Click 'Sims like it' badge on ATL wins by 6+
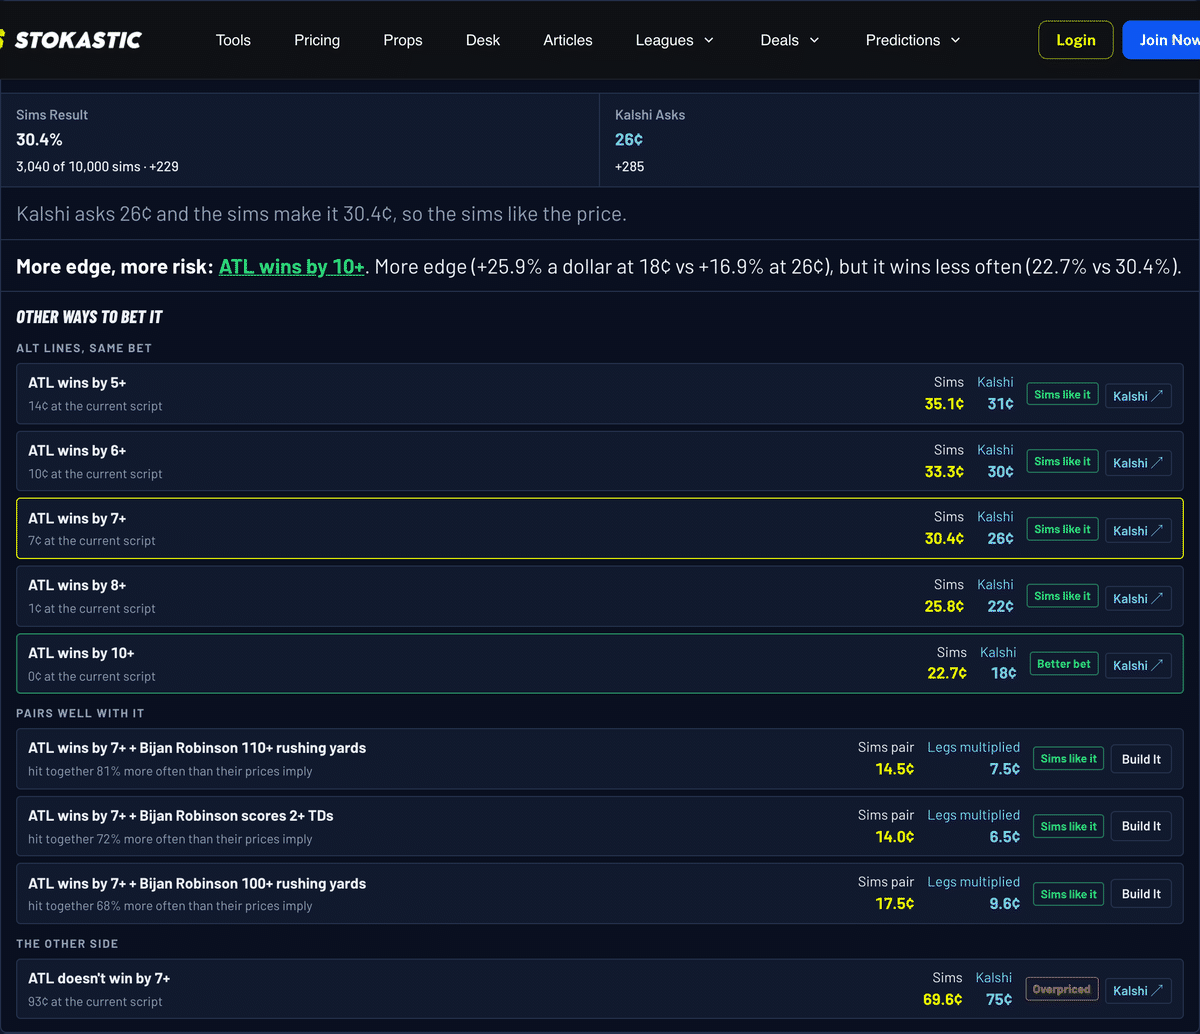This screenshot has height=1034, width=1200. pos(1063,462)
